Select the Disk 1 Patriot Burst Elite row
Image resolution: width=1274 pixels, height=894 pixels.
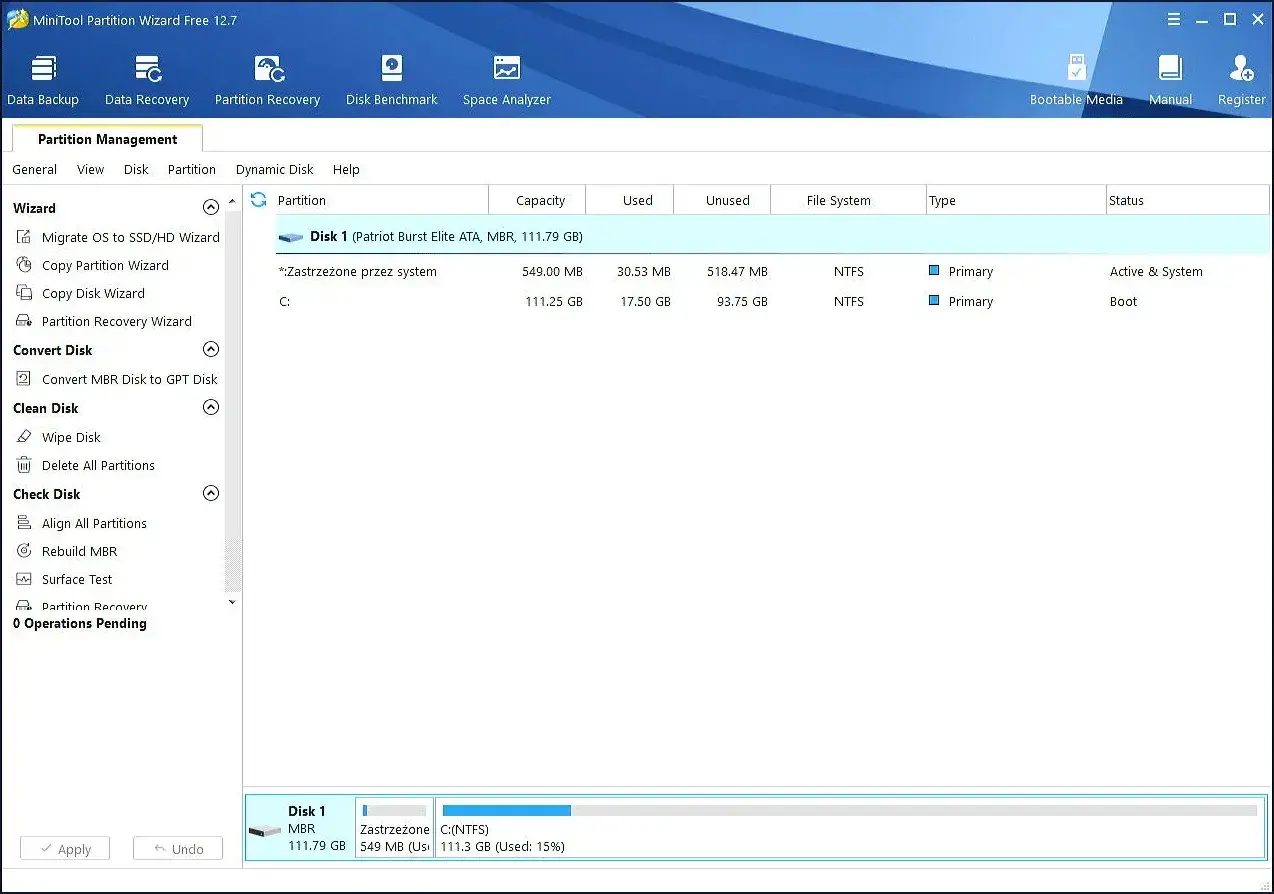tap(772, 237)
